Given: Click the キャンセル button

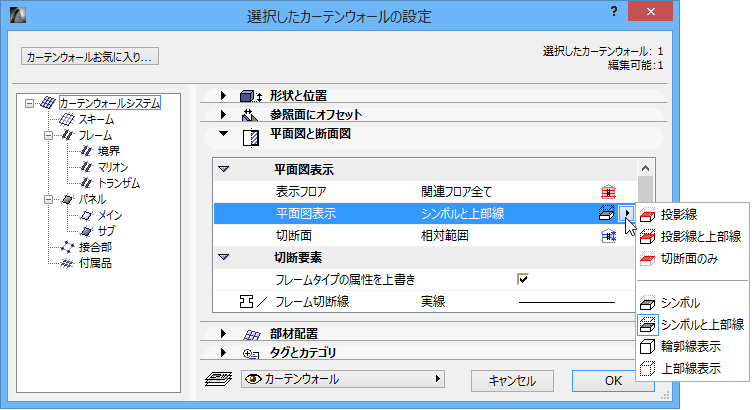Looking at the screenshot, I should pos(512,381).
